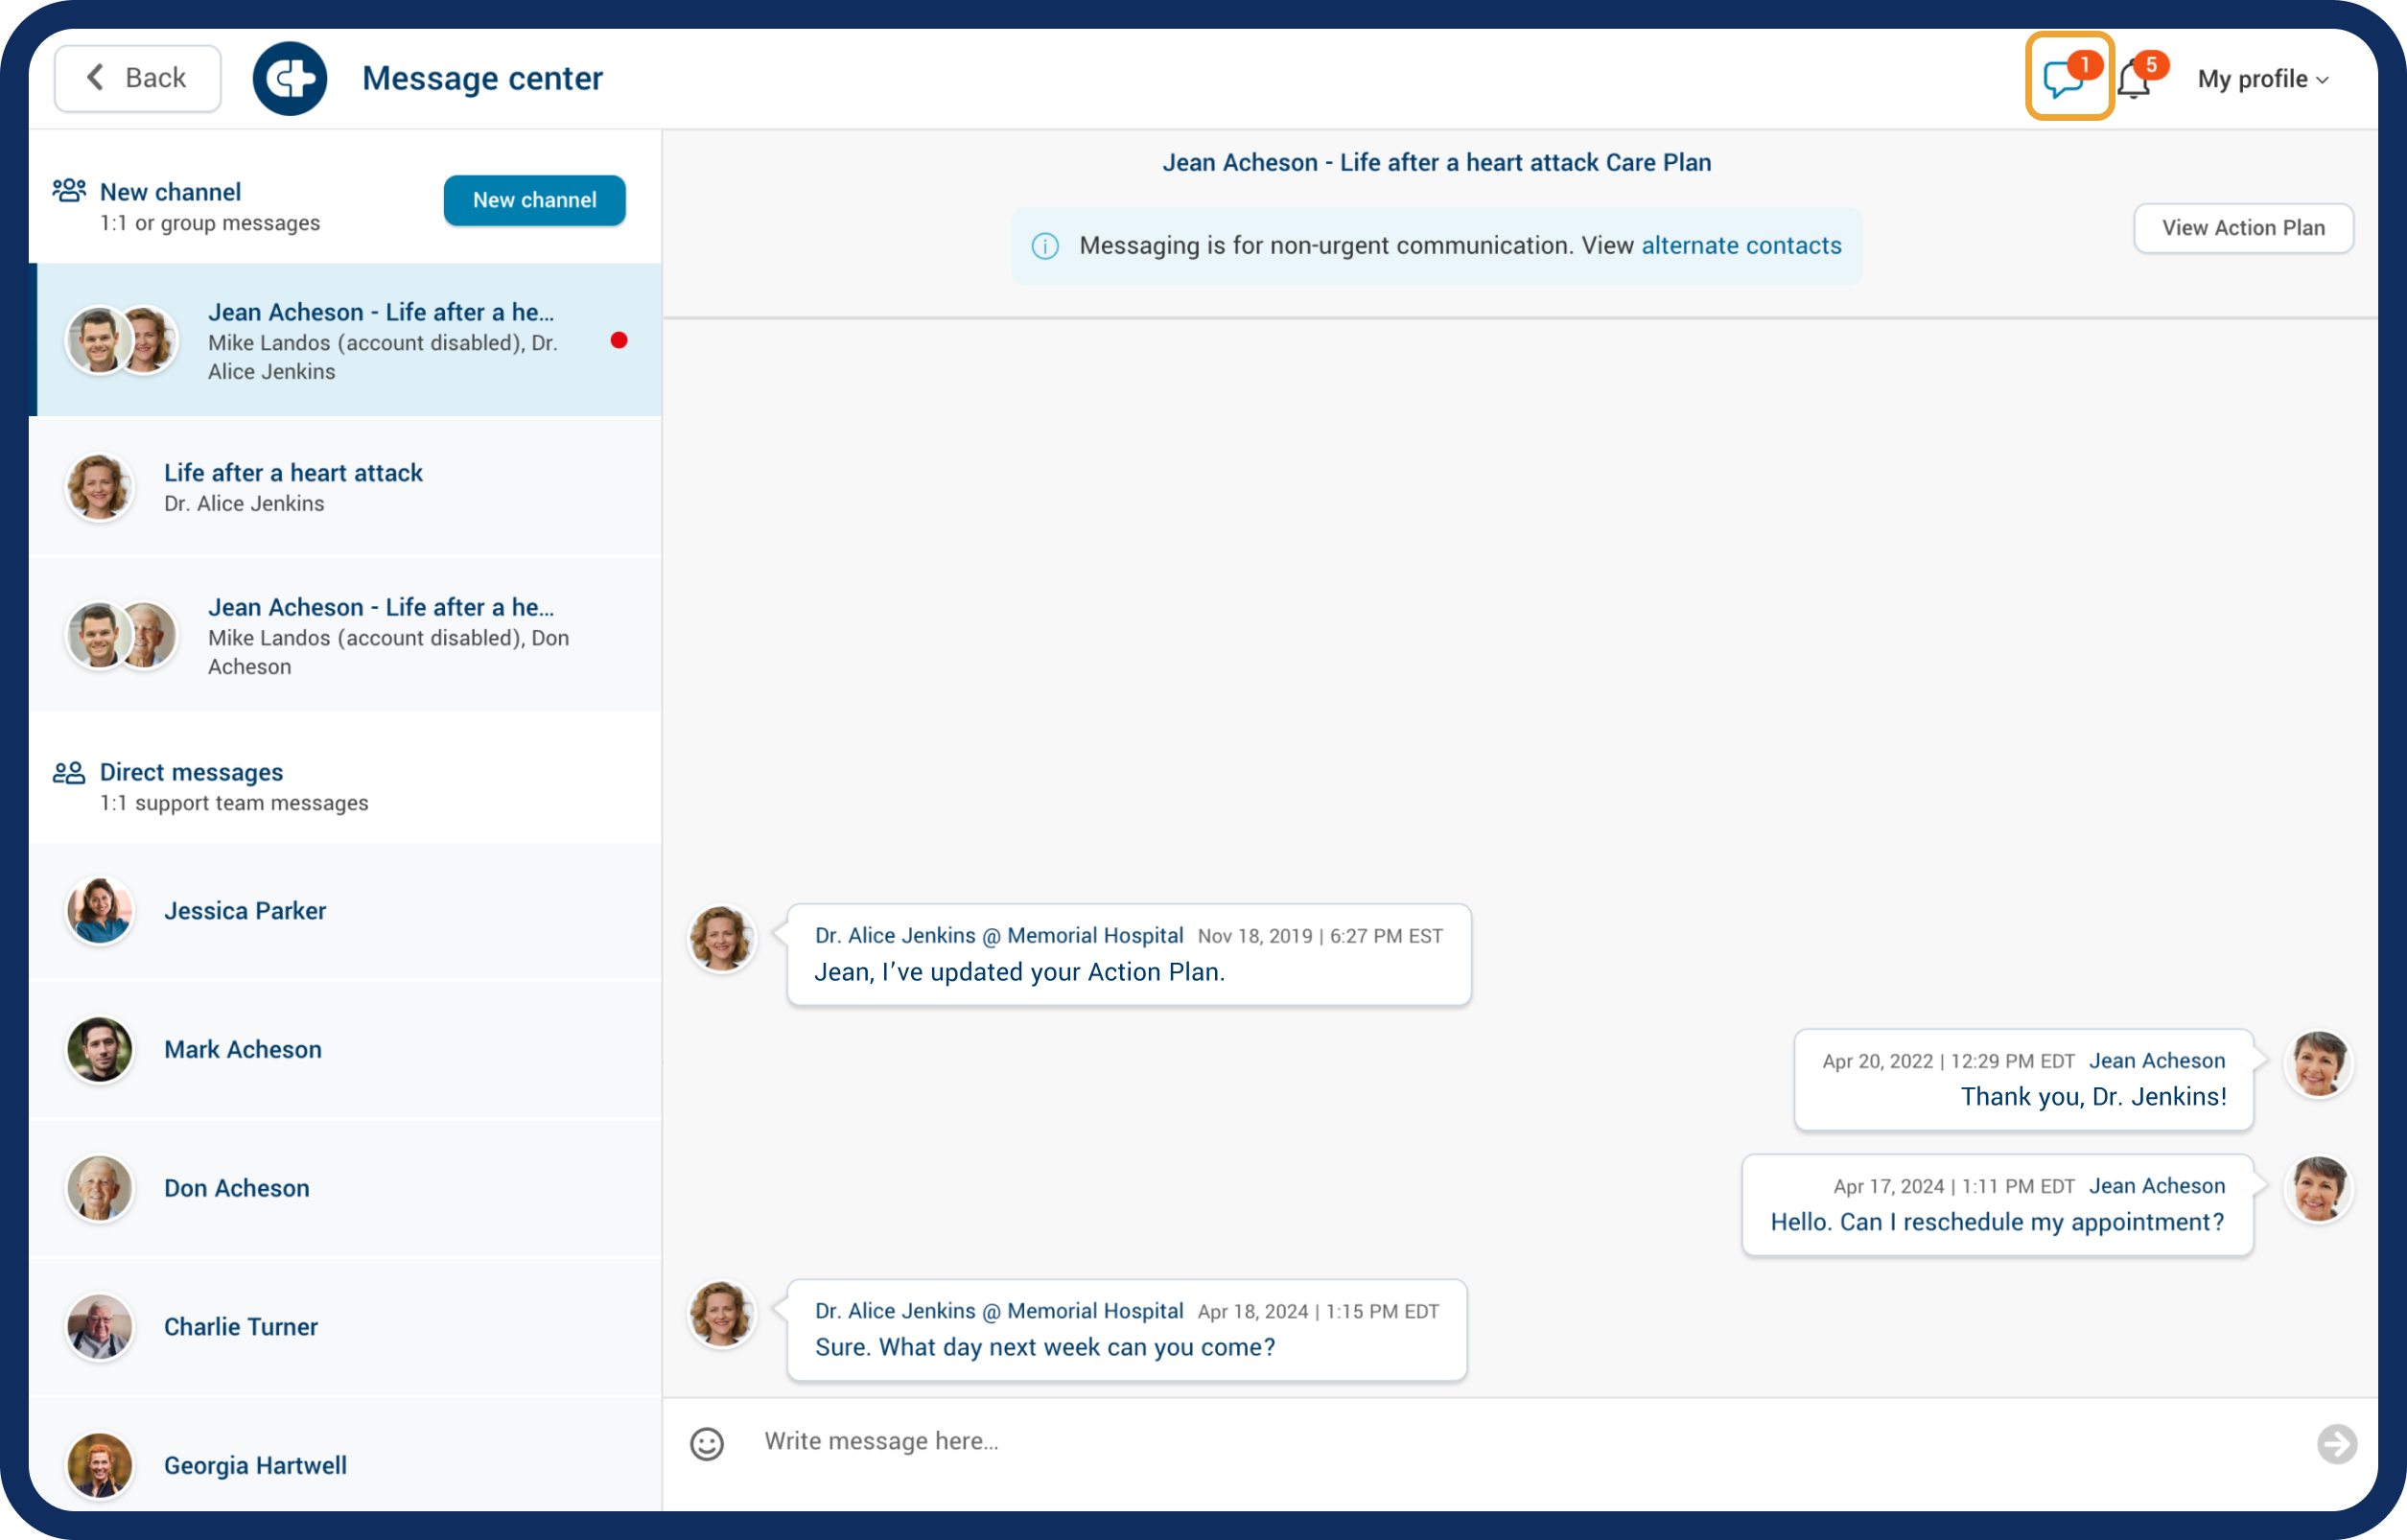The height and width of the screenshot is (1540, 2407).
Task: Open the emoji picker smiley icon
Action: pos(707,1443)
